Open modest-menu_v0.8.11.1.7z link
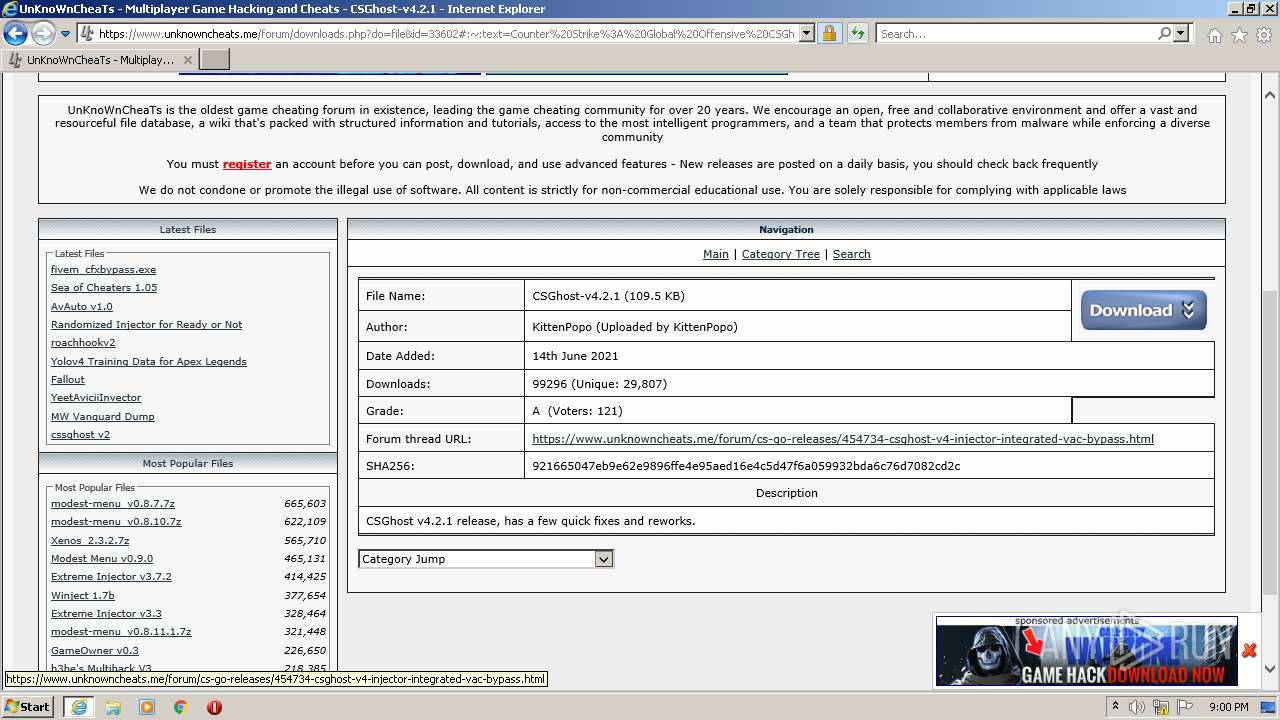The image size is (1280, 720). point(121,632)
